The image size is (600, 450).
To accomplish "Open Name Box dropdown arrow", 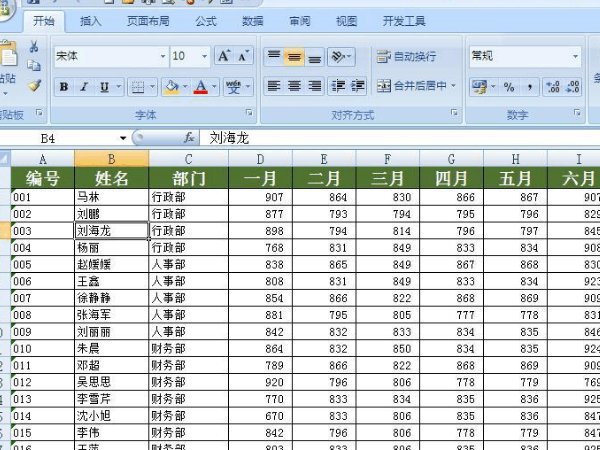I will pos(123,138).
